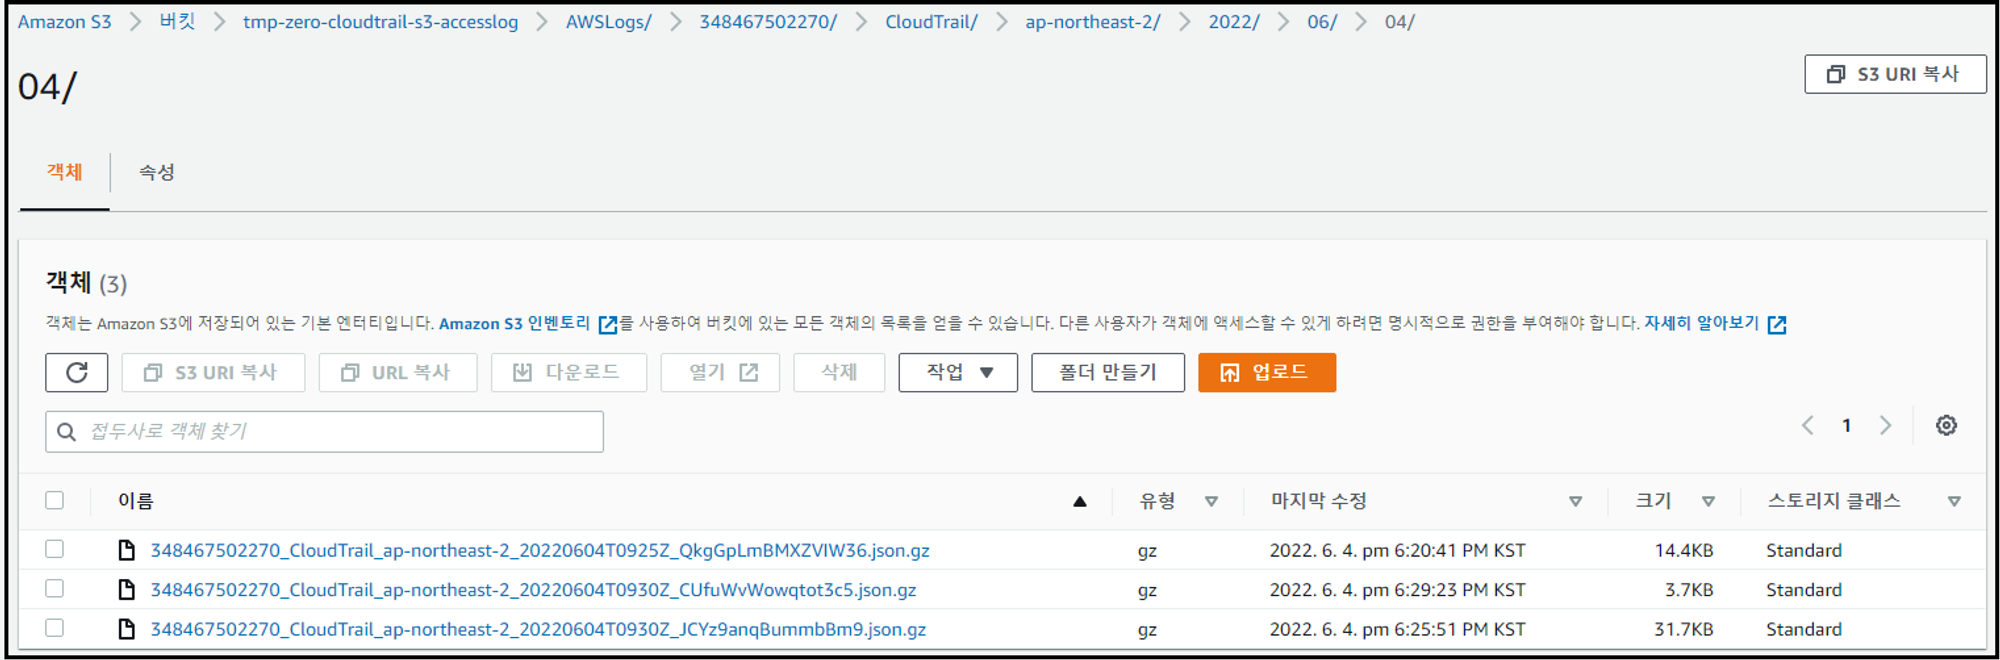Viewport: 2000px width, 660px height.
Task: Click the 열기 button
Action: click(720, 373)
